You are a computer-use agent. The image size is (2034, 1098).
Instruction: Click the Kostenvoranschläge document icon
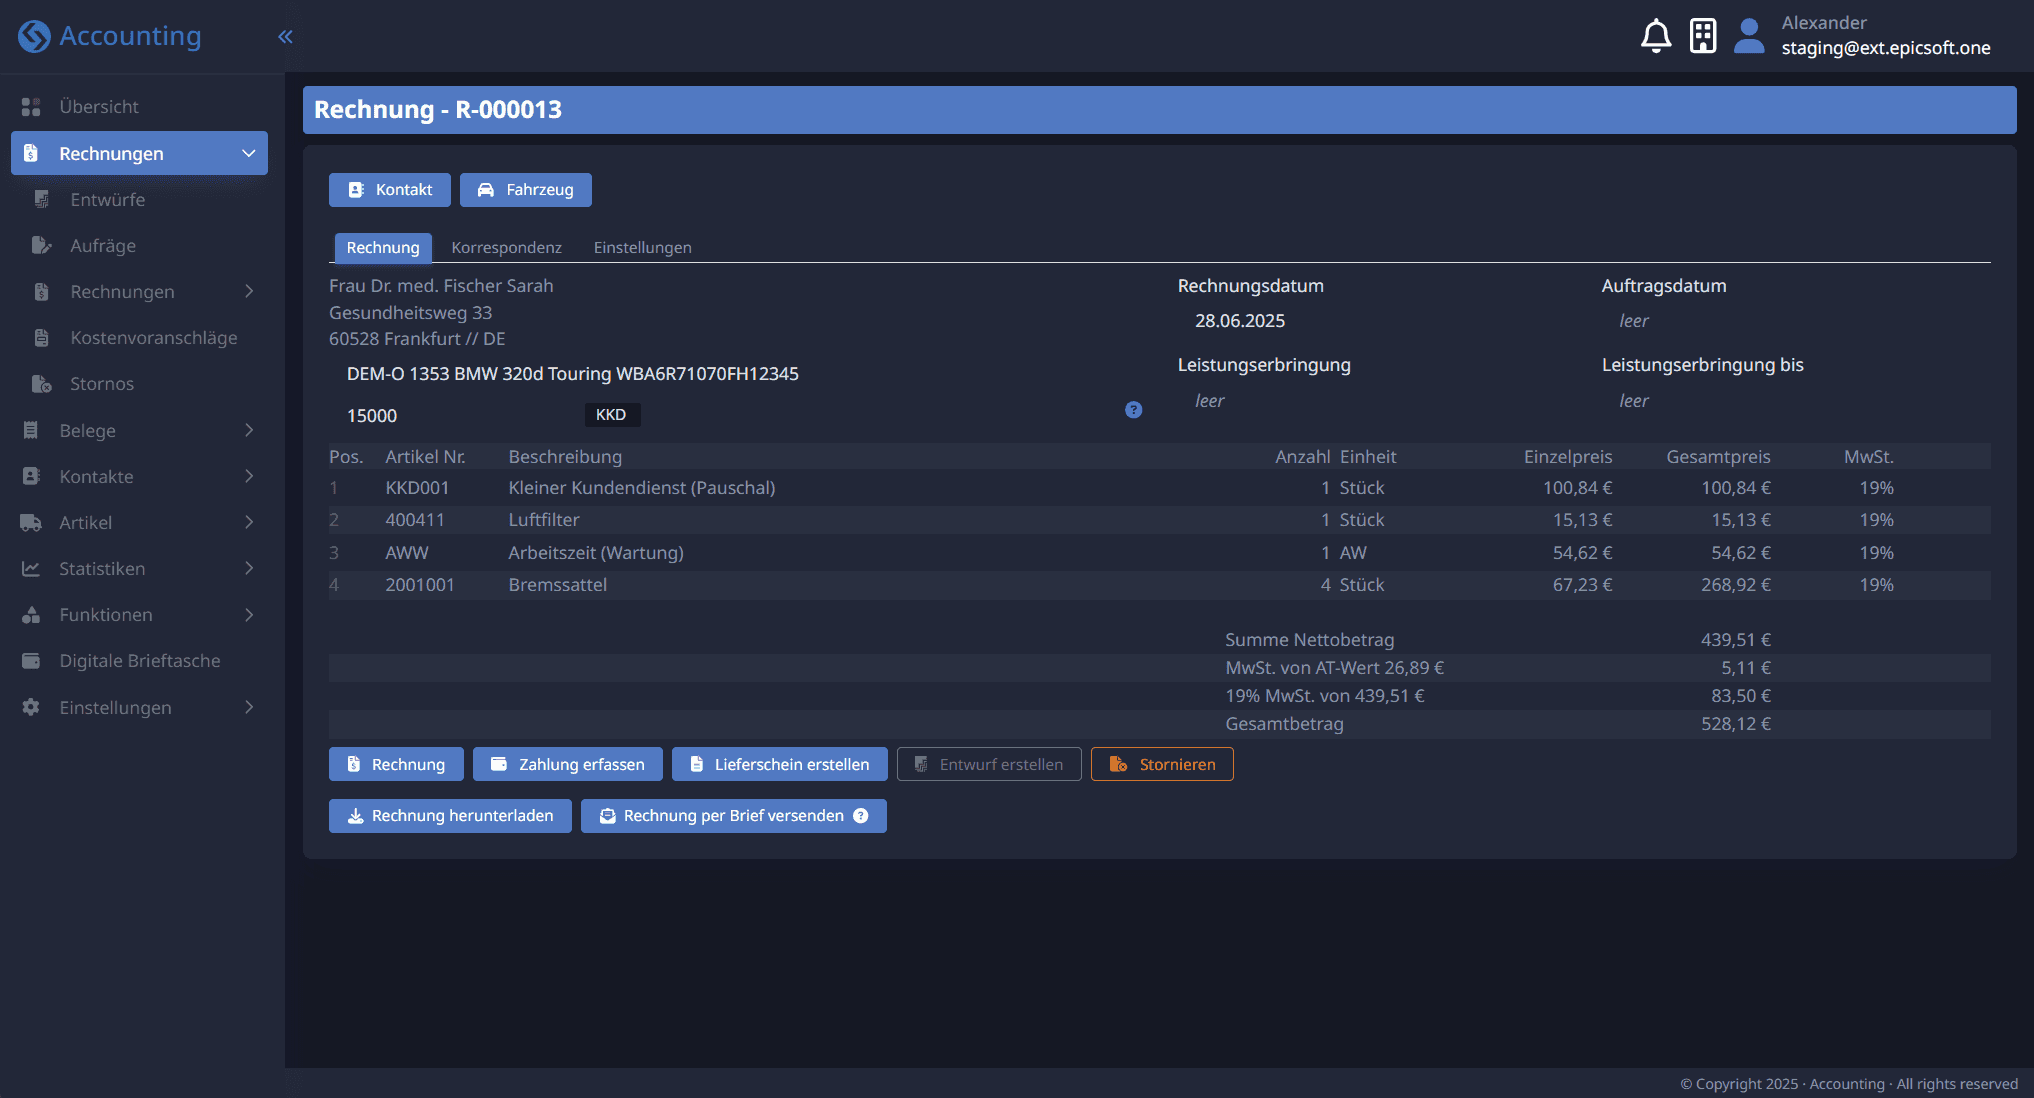(42, 338)
